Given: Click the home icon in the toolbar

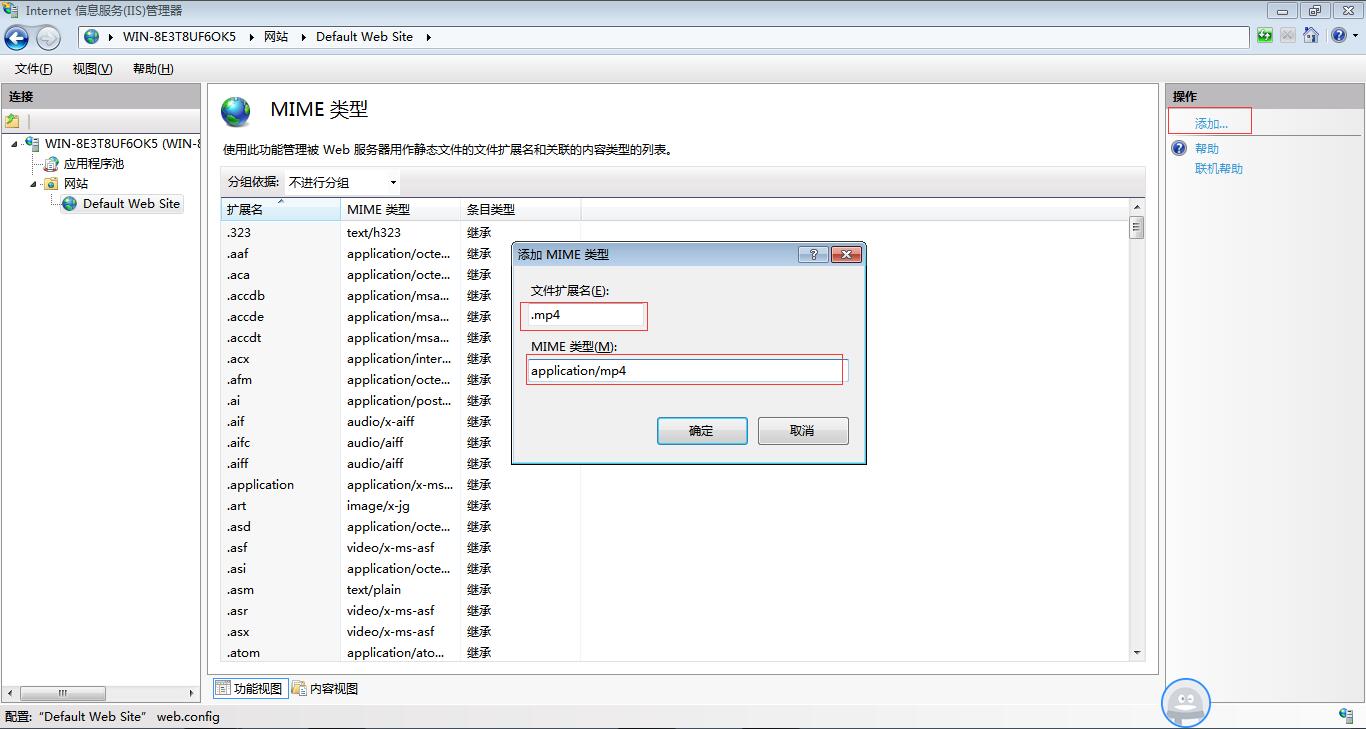Looking at the screenshot, I should coord(1310,36).
